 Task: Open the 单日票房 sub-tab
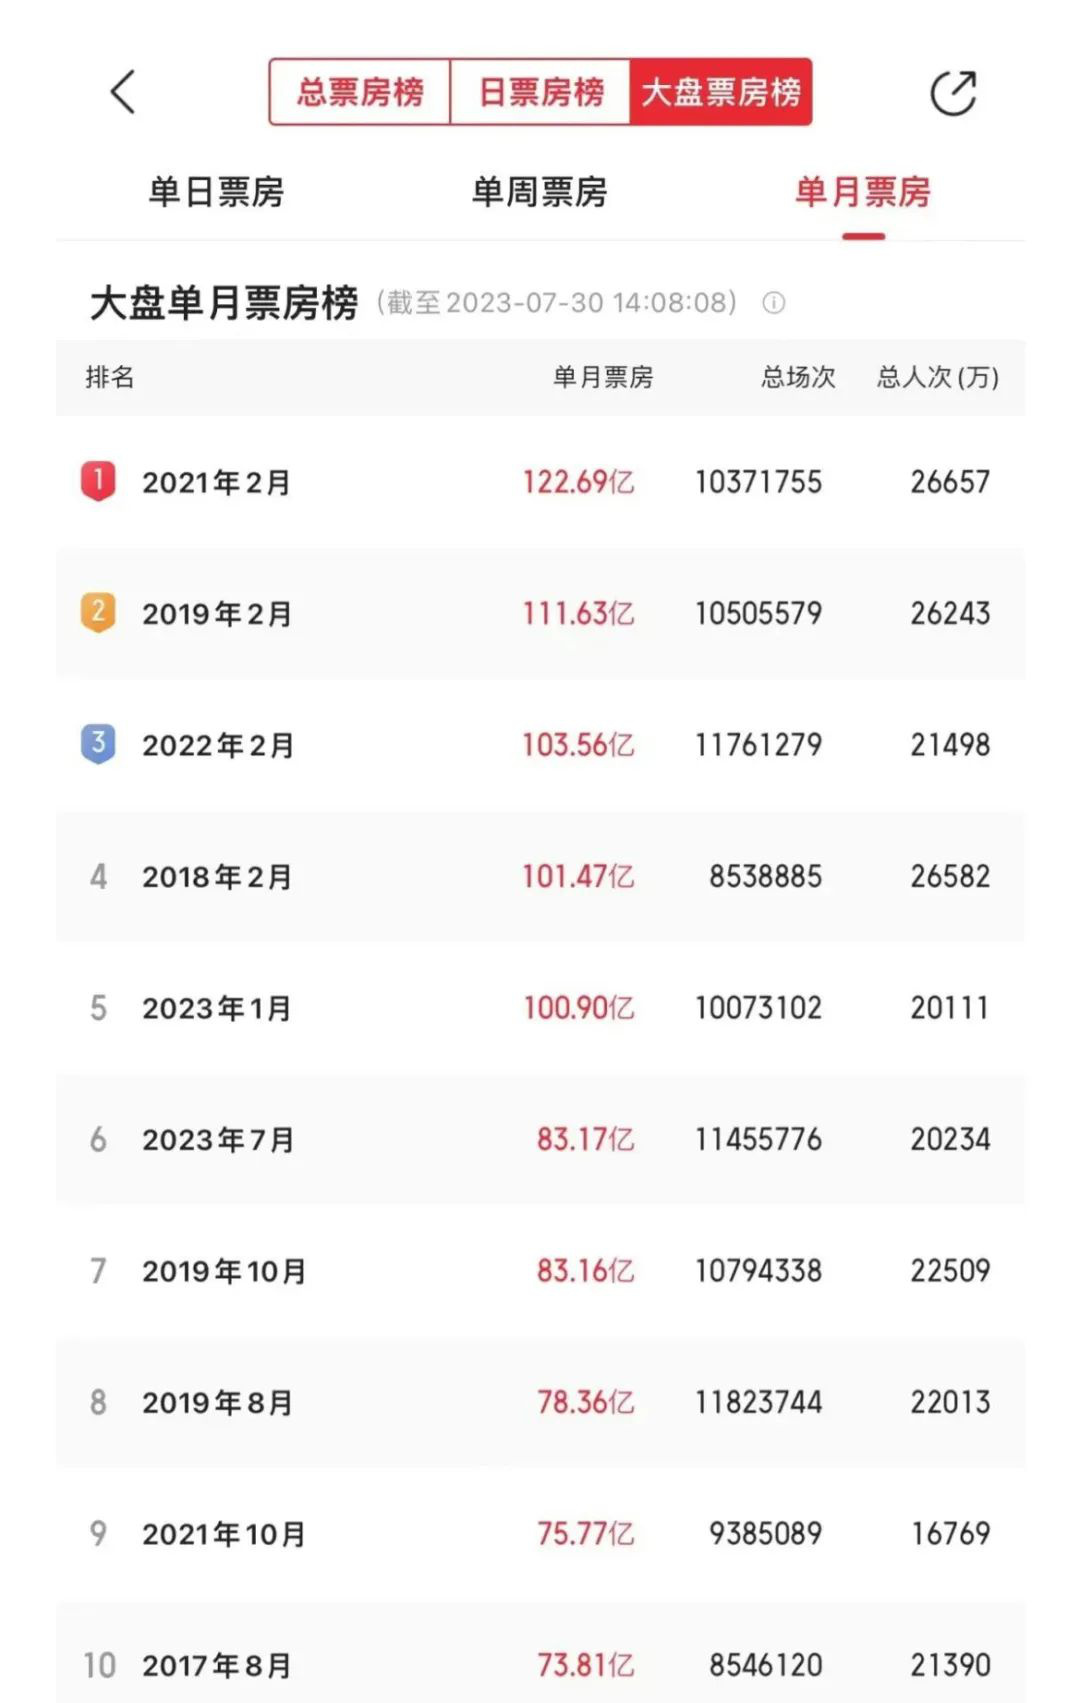pos(216,192)
